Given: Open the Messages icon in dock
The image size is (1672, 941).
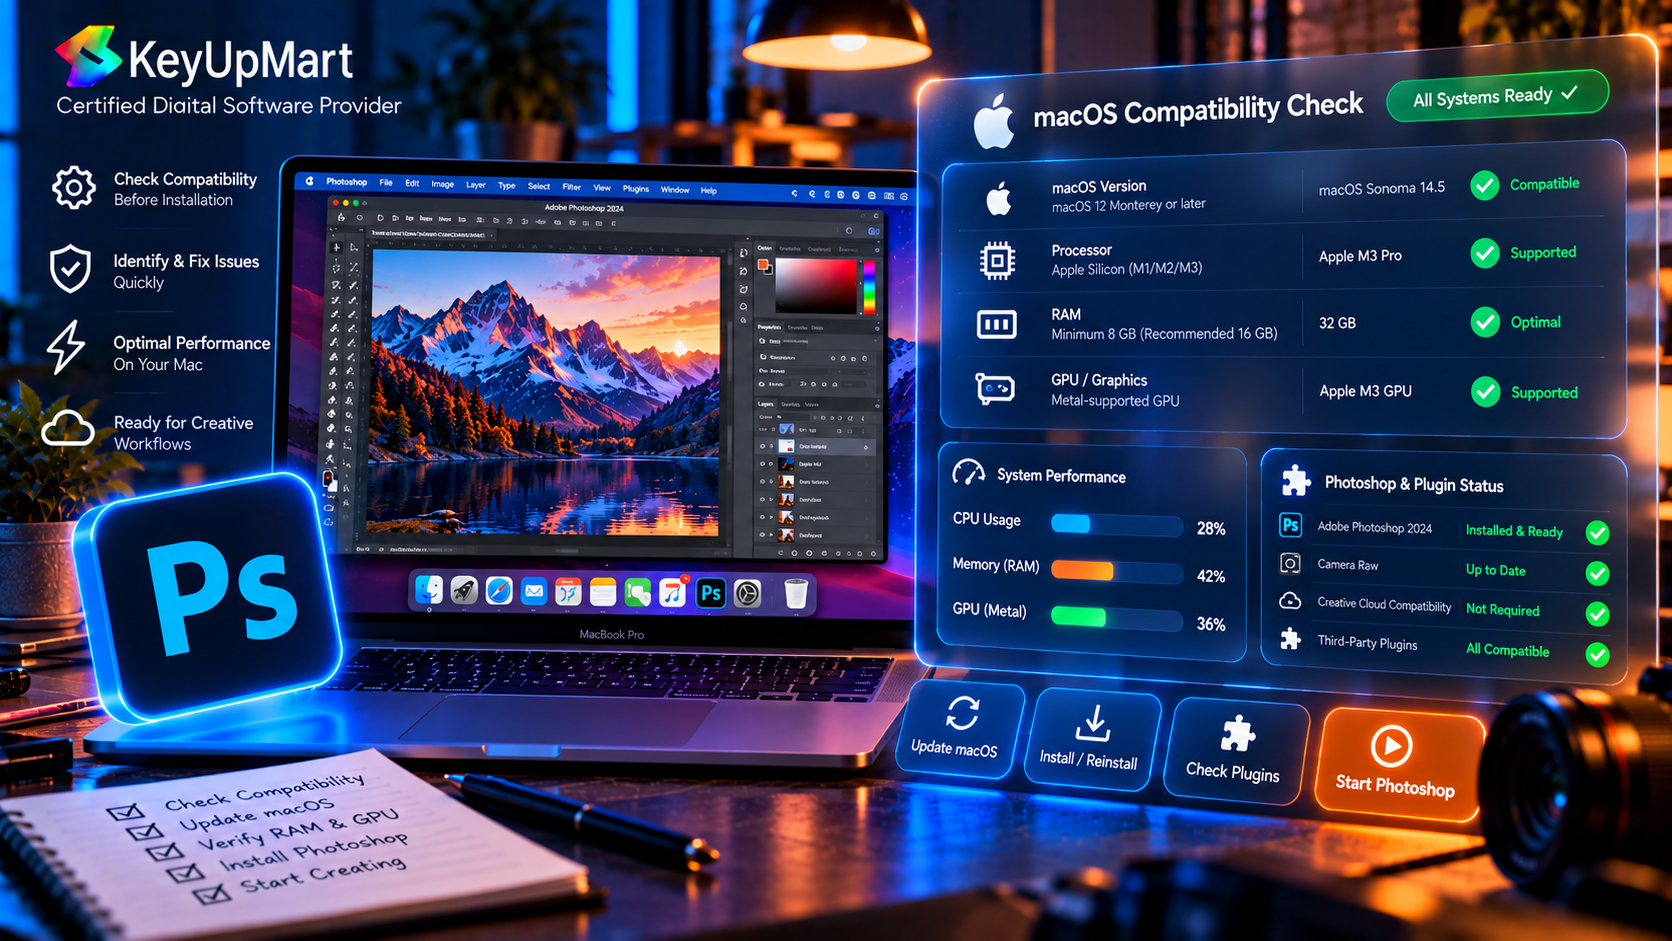Looking at the screenshot, I should [x=638, y=593].
